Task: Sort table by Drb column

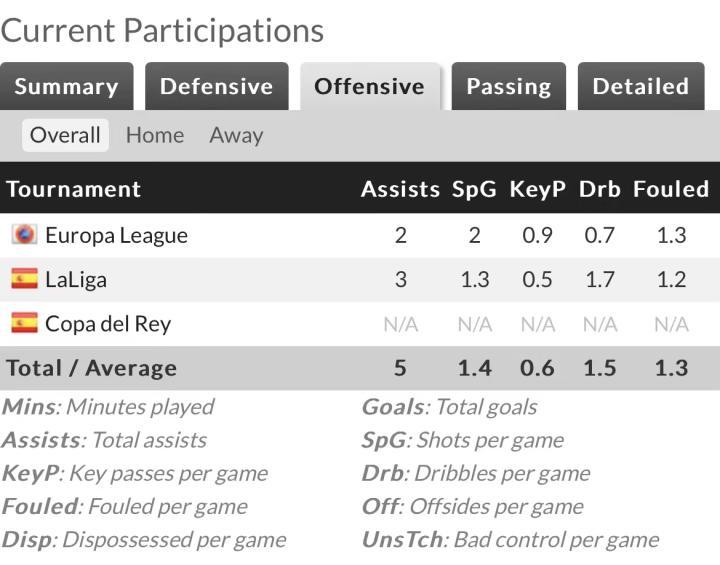Action: [600, 189]
